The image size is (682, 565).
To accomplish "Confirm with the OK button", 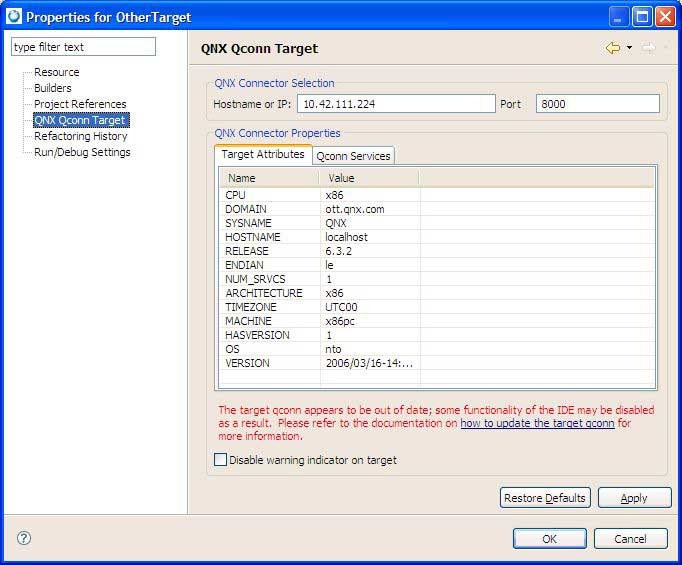I will 549,539.
